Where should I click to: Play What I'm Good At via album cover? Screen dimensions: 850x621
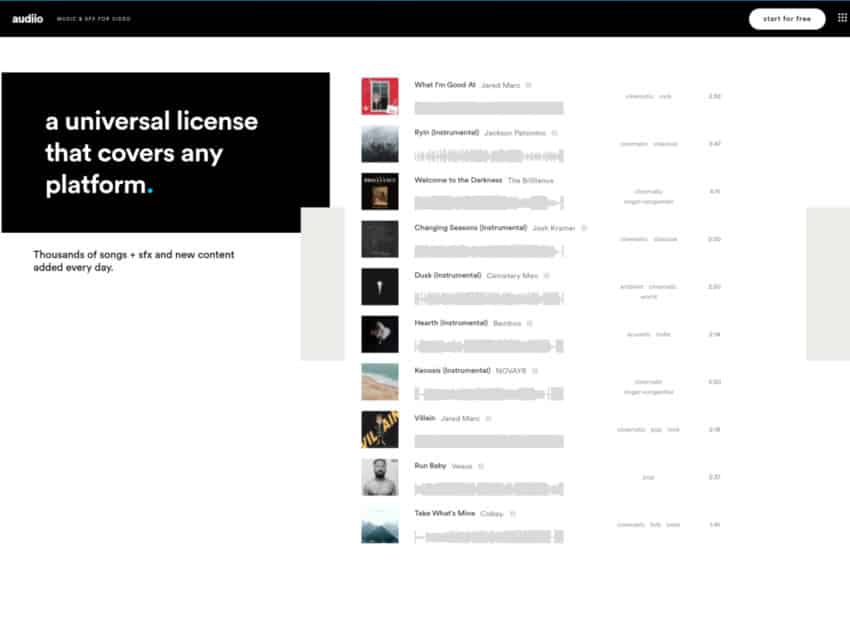(x=379, y=96)
